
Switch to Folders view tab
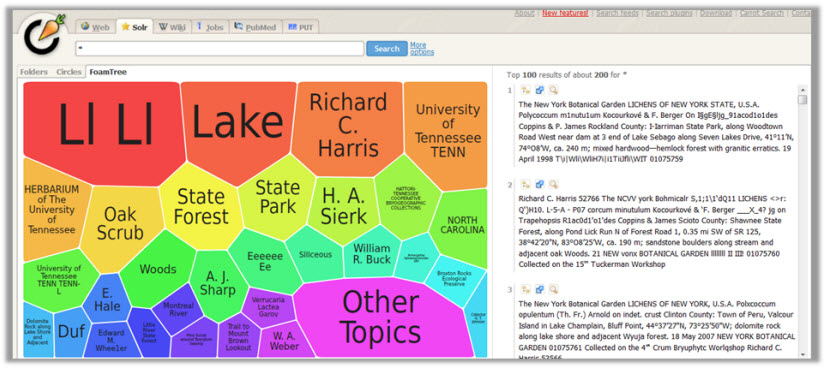coord(34,72)
